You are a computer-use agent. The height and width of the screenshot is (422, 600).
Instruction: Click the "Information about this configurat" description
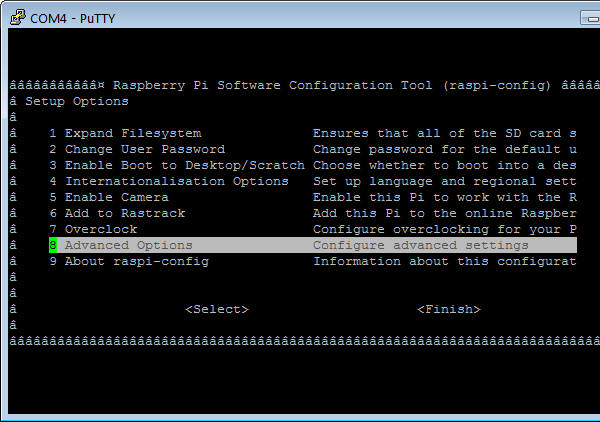tap(444, 261)
